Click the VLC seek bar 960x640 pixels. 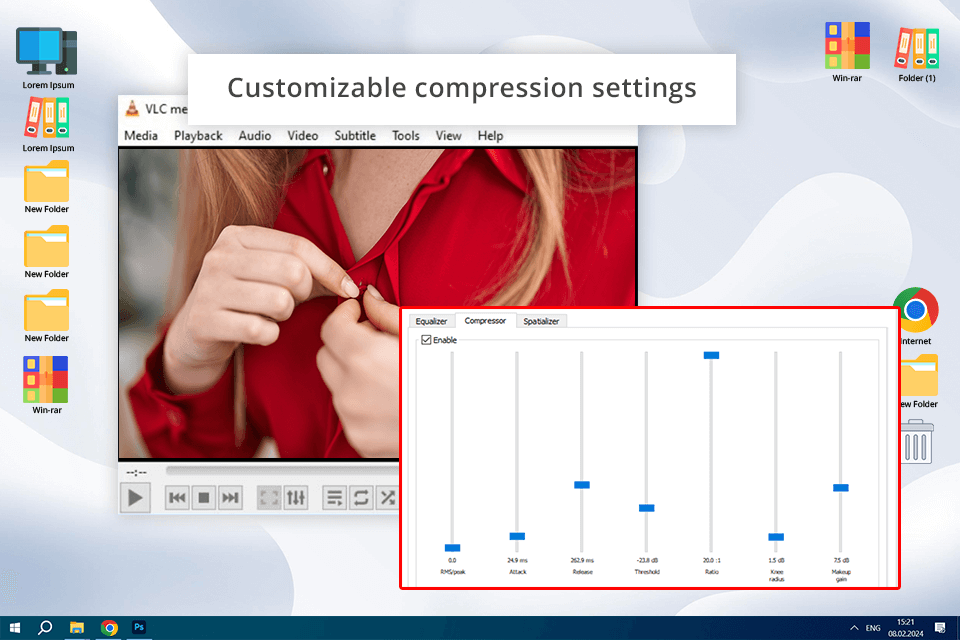(282, 470)
